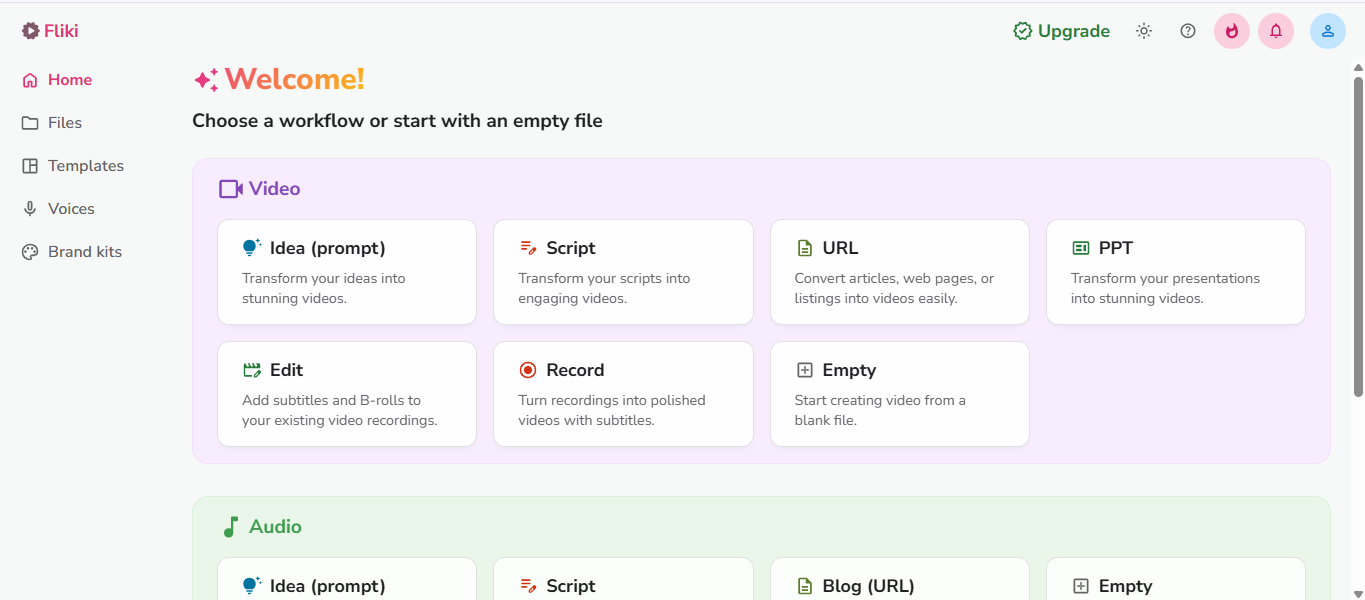The image size is (1365, 600).
Task: Click the lightbulb icon on Idea (prompt) card
Action: (x=249, y=247)
